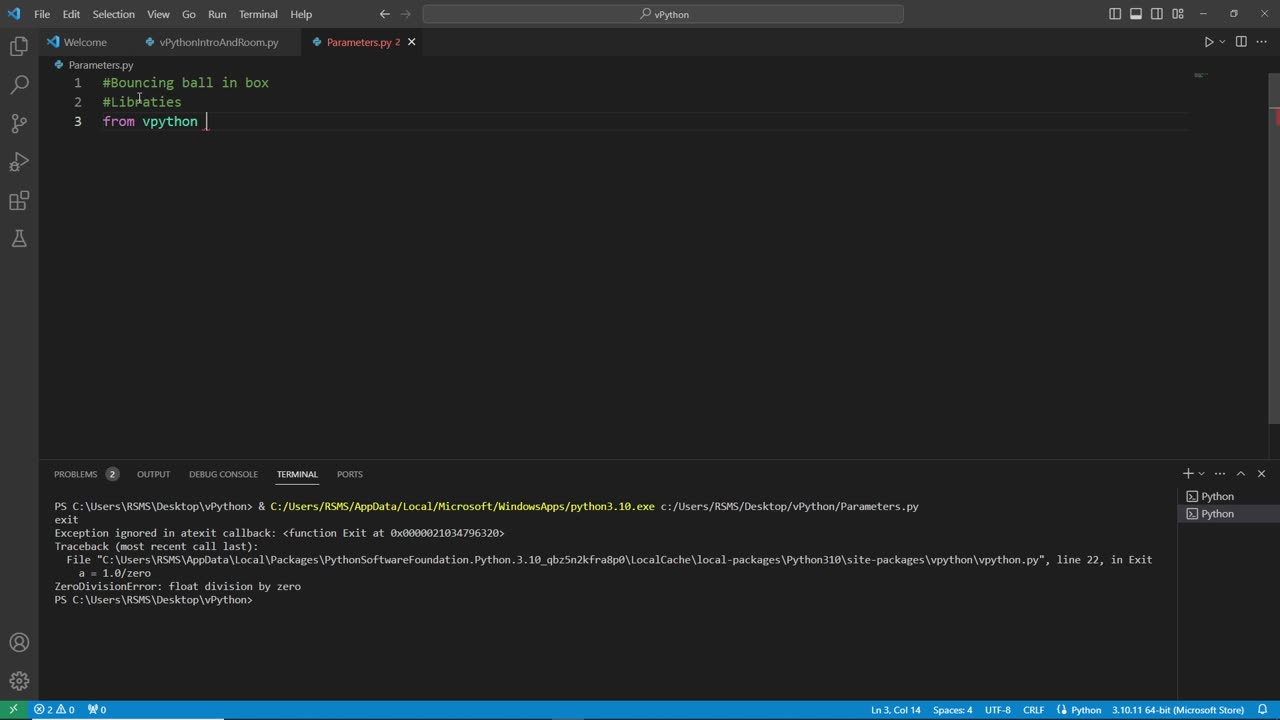Open the Terminal menu
This screenshot has height=720, width=1280.
pyautogui.click(x=258, y=14)
